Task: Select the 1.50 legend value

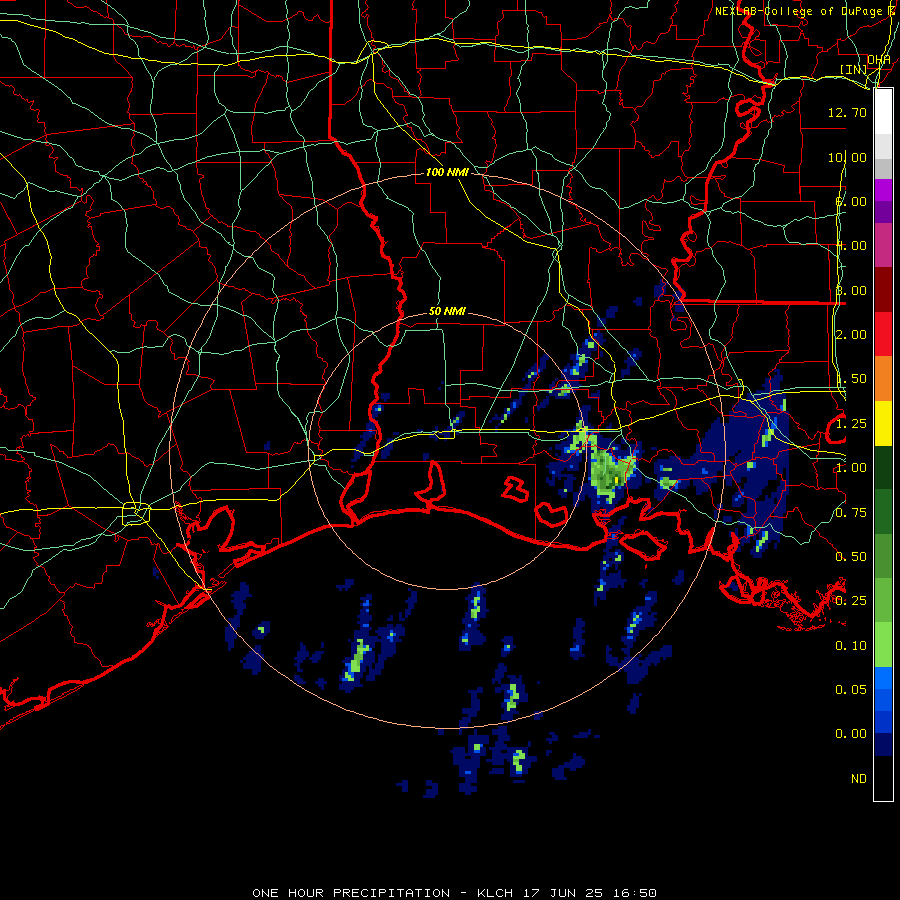Action: click(851, 379)
